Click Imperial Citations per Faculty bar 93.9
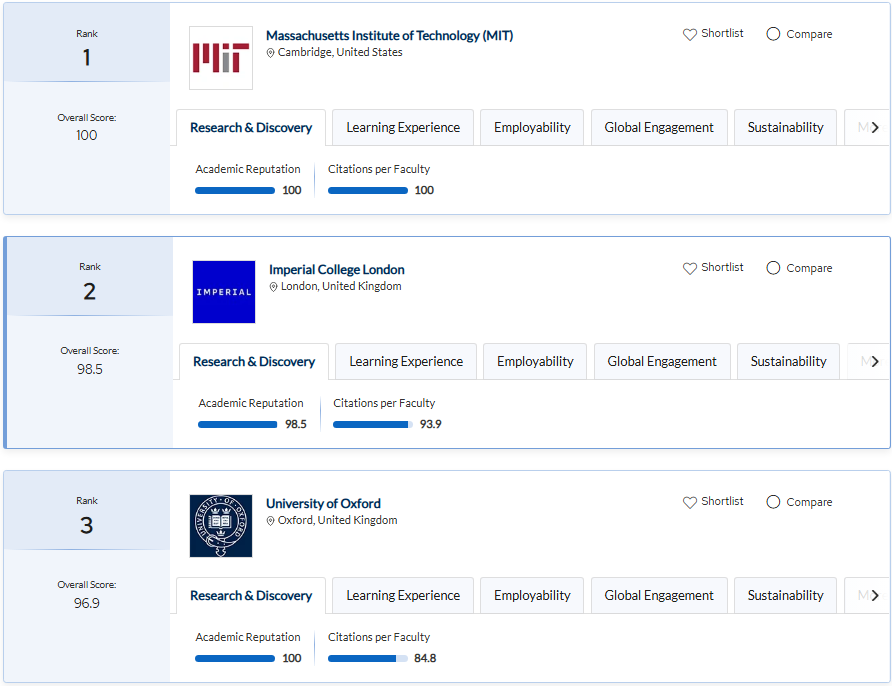The width and height of the screenshot is (892, 686). click(x=373, y=424)
